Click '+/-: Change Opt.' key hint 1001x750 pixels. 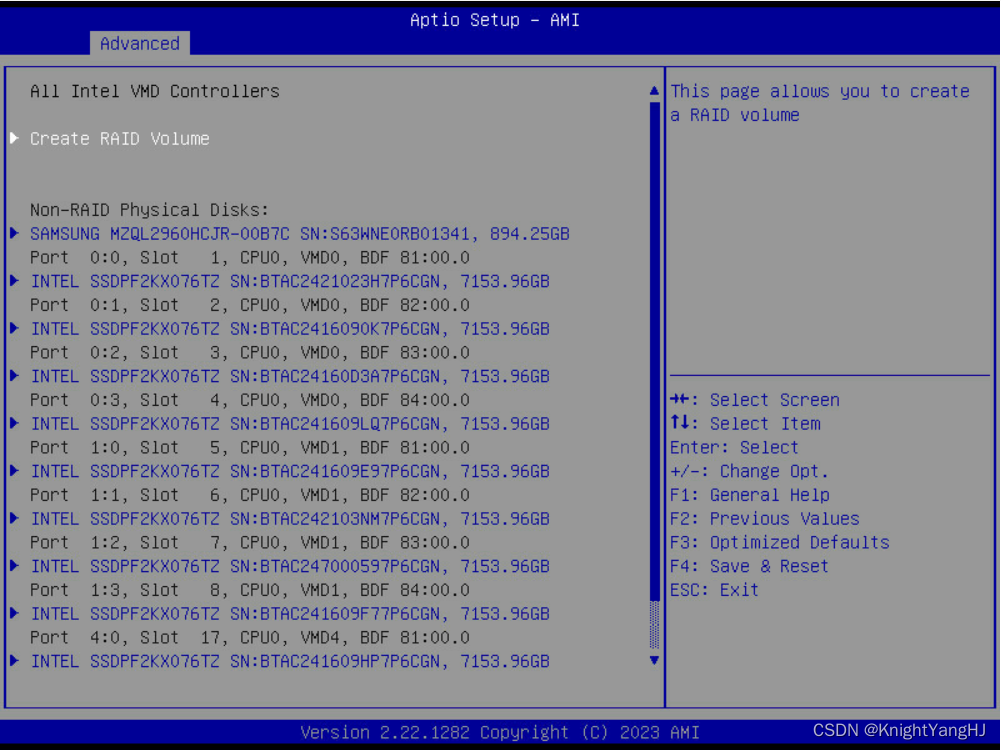[749, 471]
